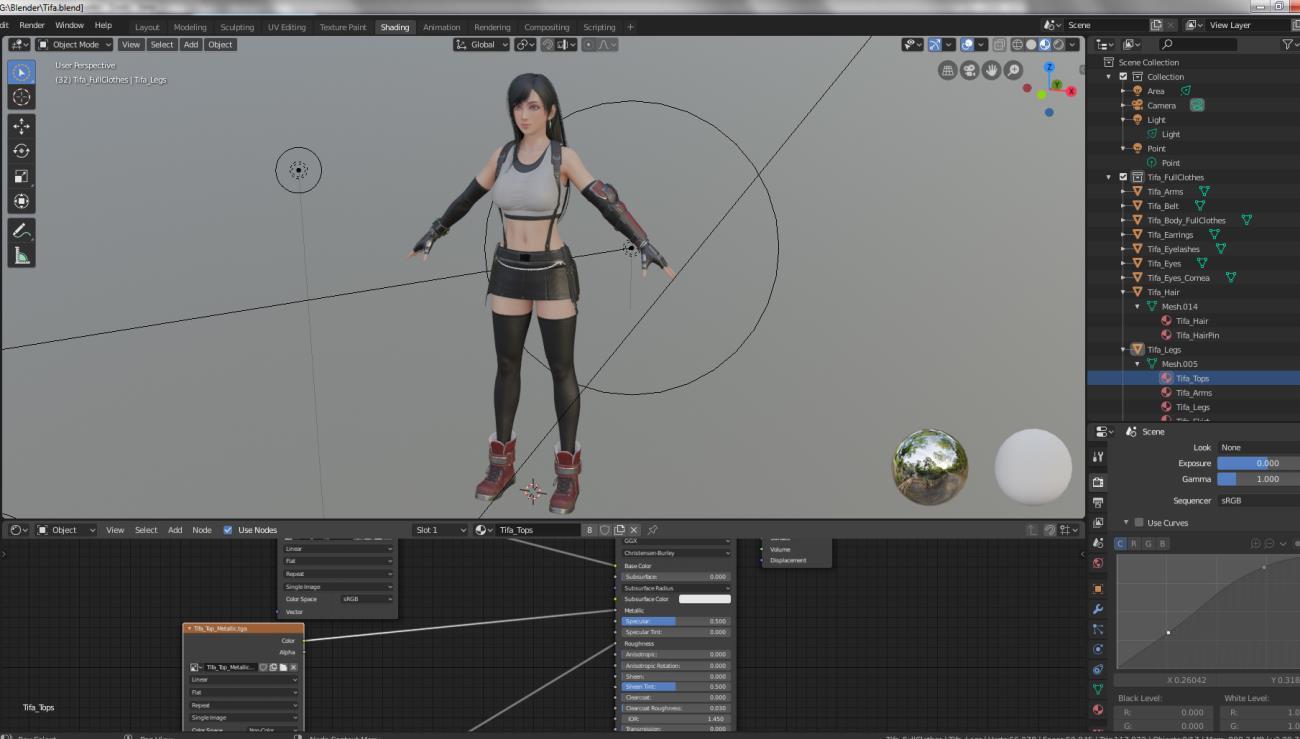Click the pan view hand icon
The width and height of the screenshot is (1300, 739).
click(992, 70)
